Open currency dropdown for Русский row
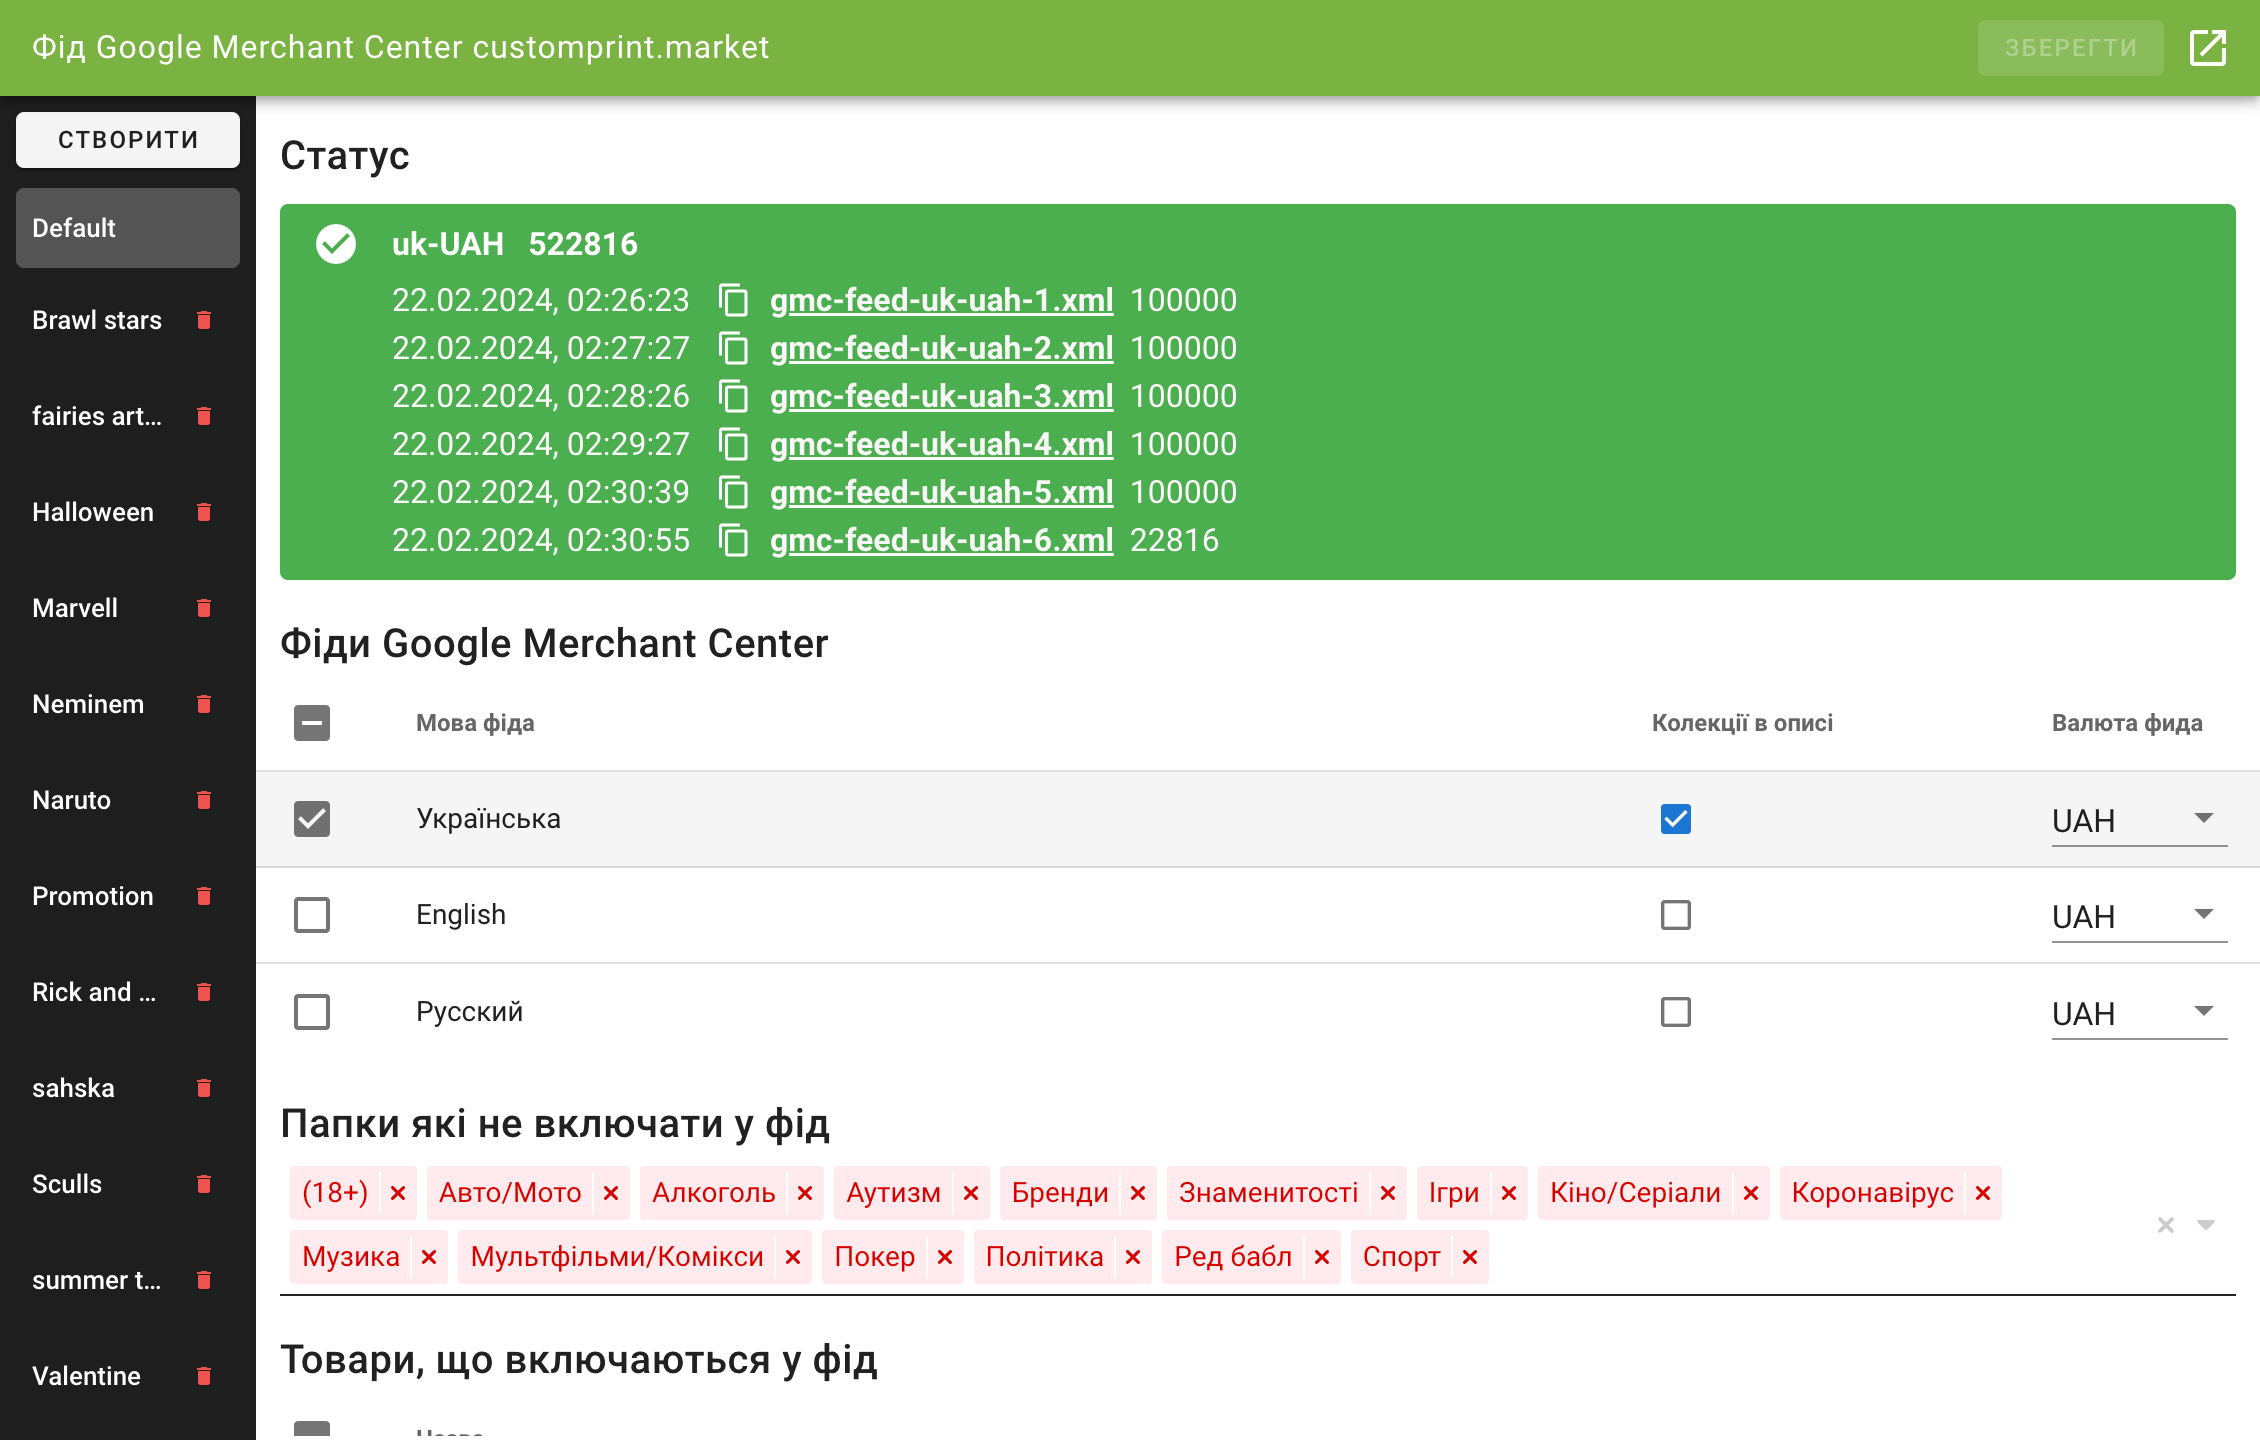 click(x=2139, y=1014)
